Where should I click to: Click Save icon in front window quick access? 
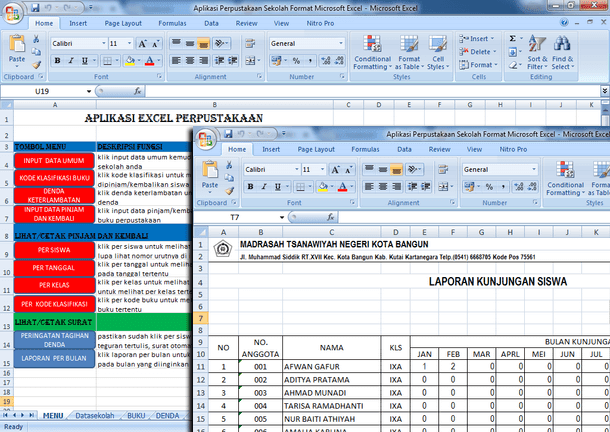point(228,134)
